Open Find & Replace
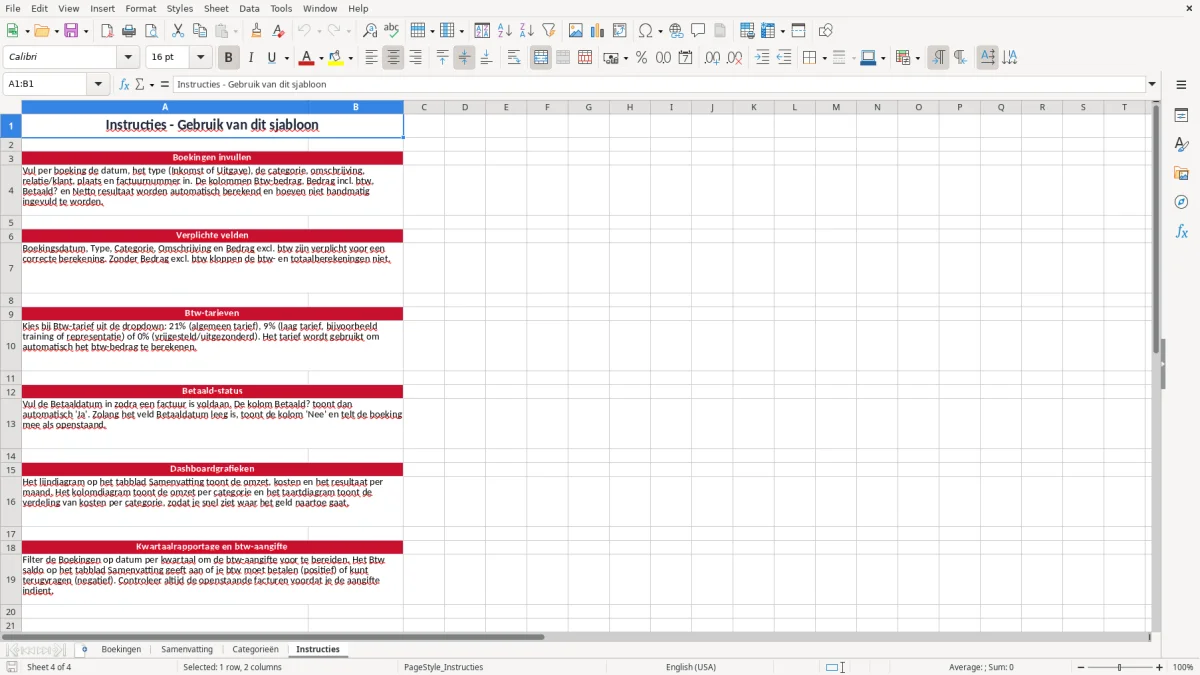This screenshot has height=675, width=1200. (370, 31)
